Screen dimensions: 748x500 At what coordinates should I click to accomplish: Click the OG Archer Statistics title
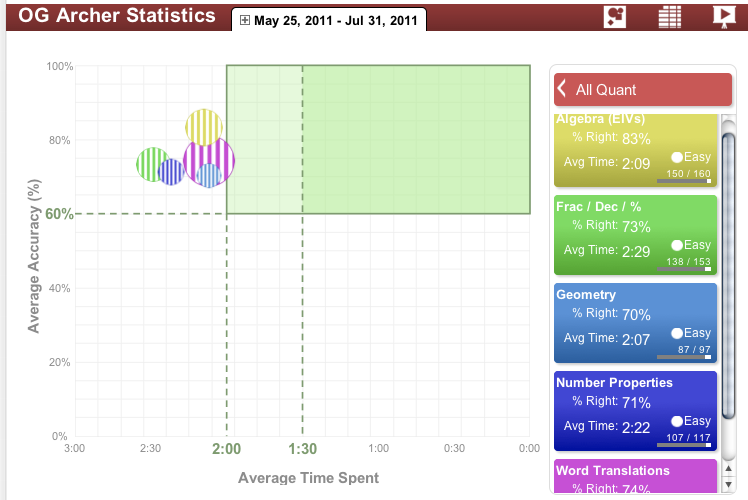pos(117,16)
